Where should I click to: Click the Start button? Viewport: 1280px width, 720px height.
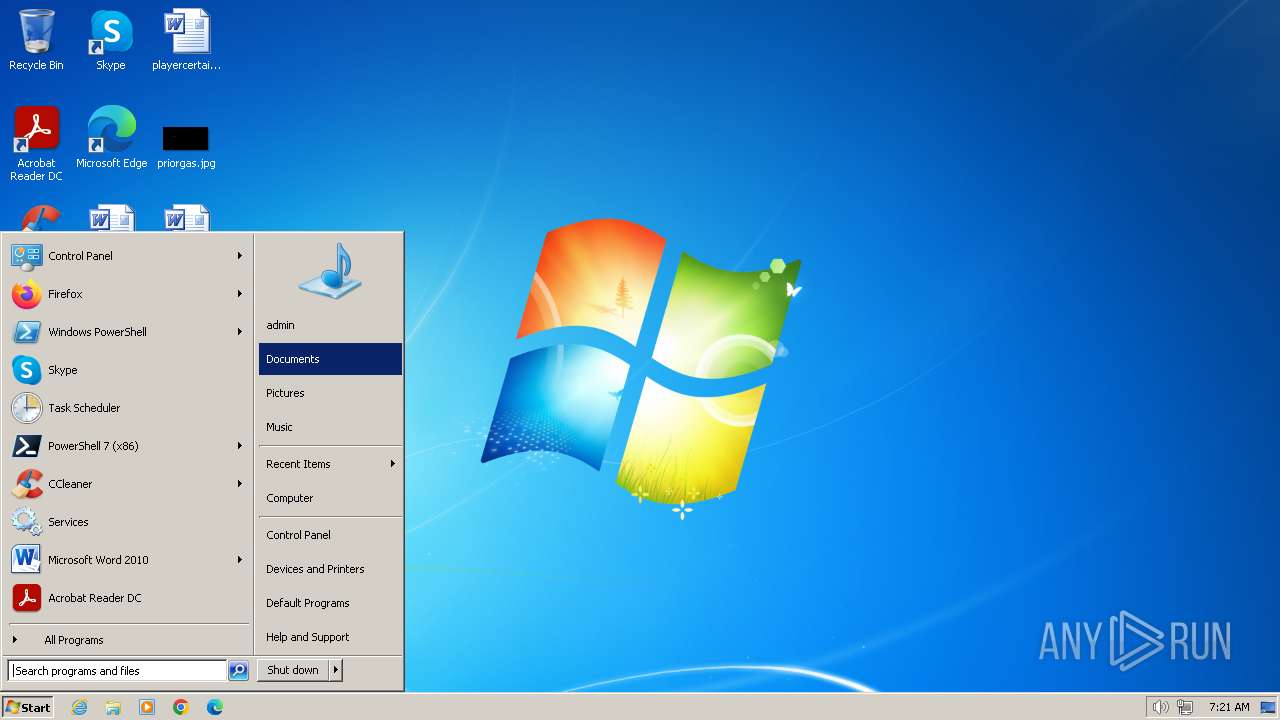pos(28,707)
